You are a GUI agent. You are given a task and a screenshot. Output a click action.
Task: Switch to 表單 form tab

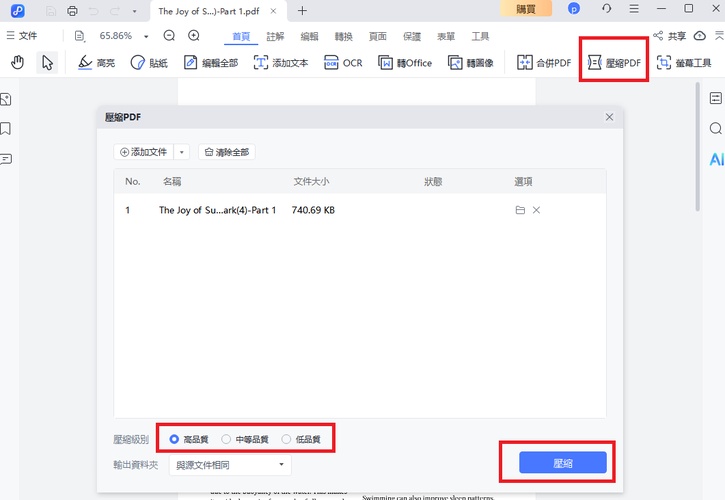pos(446,36)
